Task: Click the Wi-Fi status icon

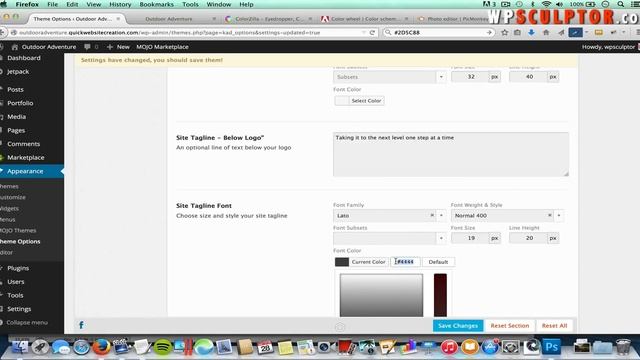Action: pyautogui.click(x=546, y=4)
